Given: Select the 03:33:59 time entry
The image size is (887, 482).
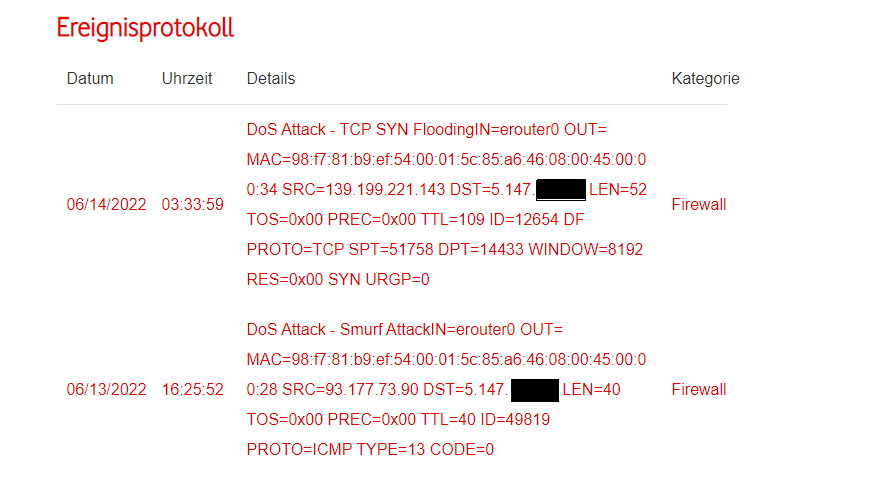Looking at the screenshot, I should click(192, 204).
